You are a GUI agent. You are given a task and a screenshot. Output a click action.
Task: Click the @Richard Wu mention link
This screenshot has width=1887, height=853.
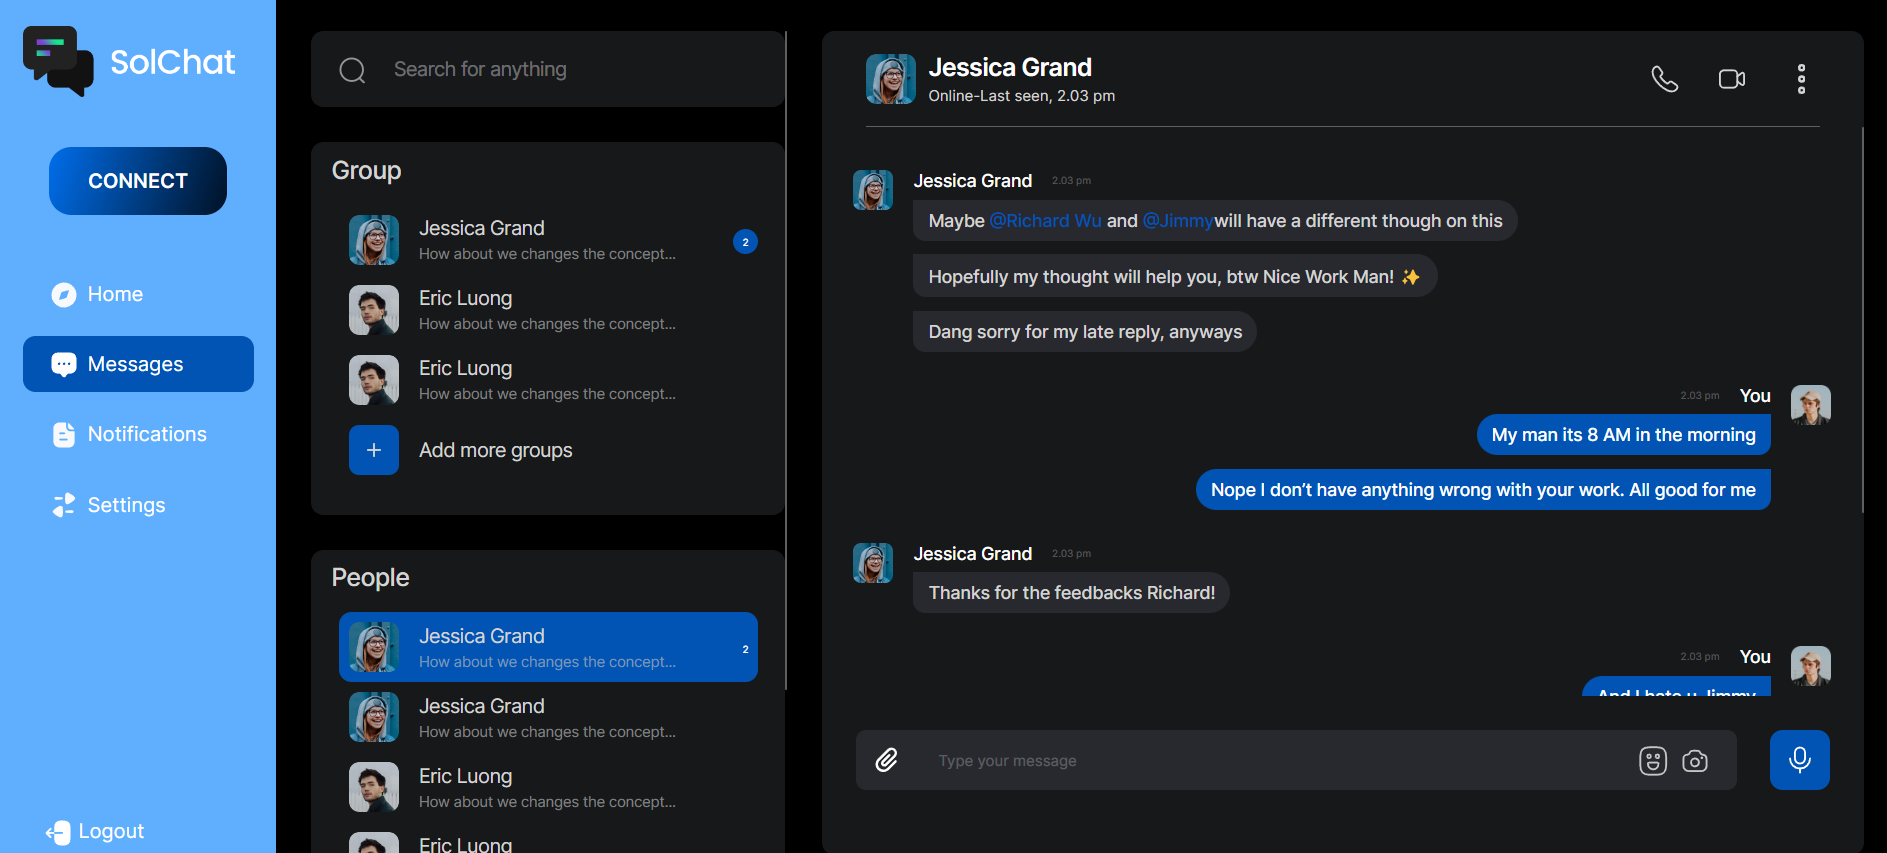[1045, 221]
